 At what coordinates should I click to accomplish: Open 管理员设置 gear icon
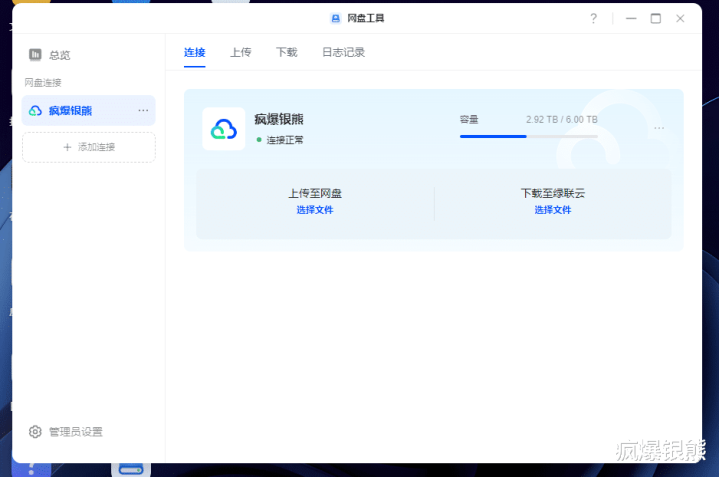(x=35, y=432)
